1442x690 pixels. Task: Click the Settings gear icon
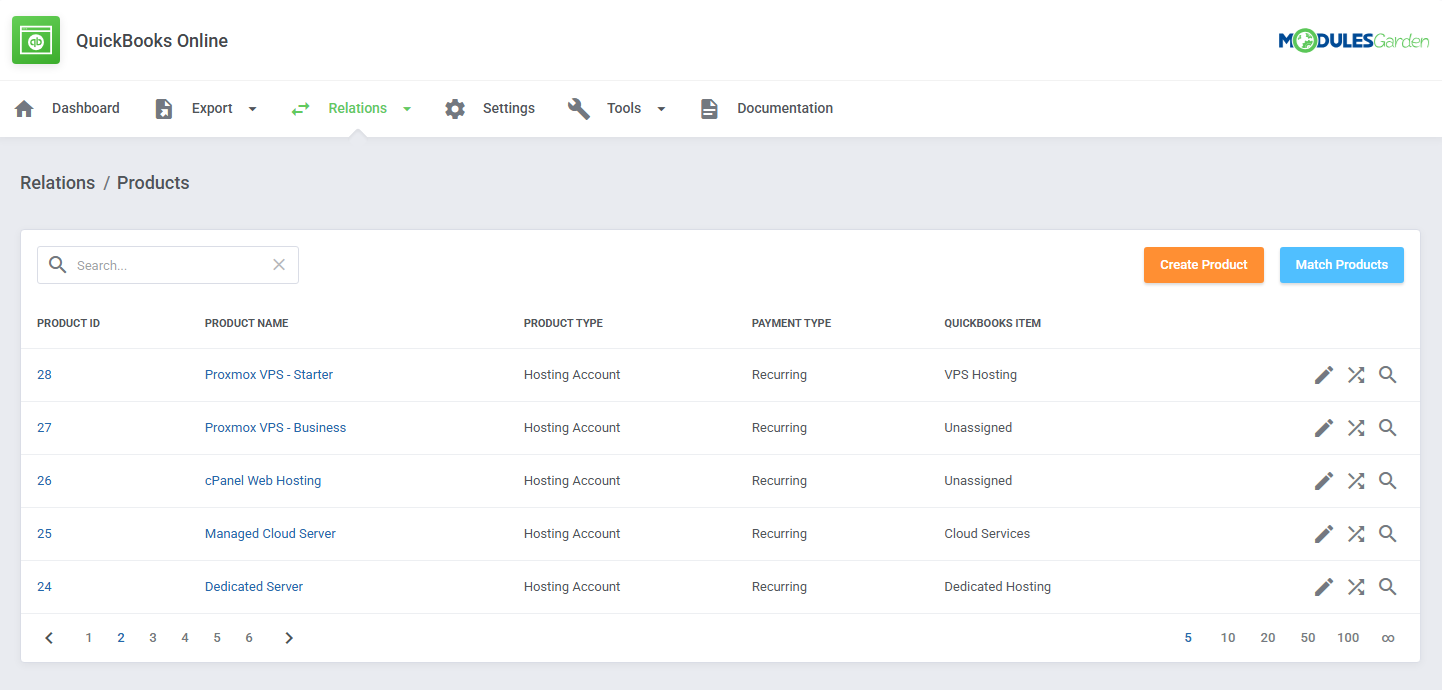point(455,108)
